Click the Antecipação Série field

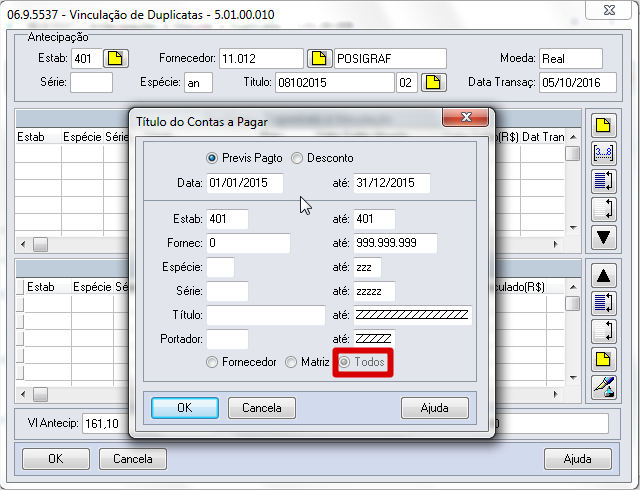click(91, 83)
